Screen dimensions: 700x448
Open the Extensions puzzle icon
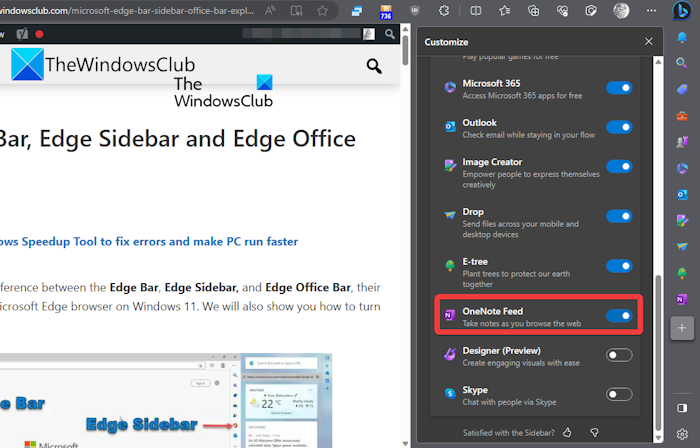click(444, 11)
